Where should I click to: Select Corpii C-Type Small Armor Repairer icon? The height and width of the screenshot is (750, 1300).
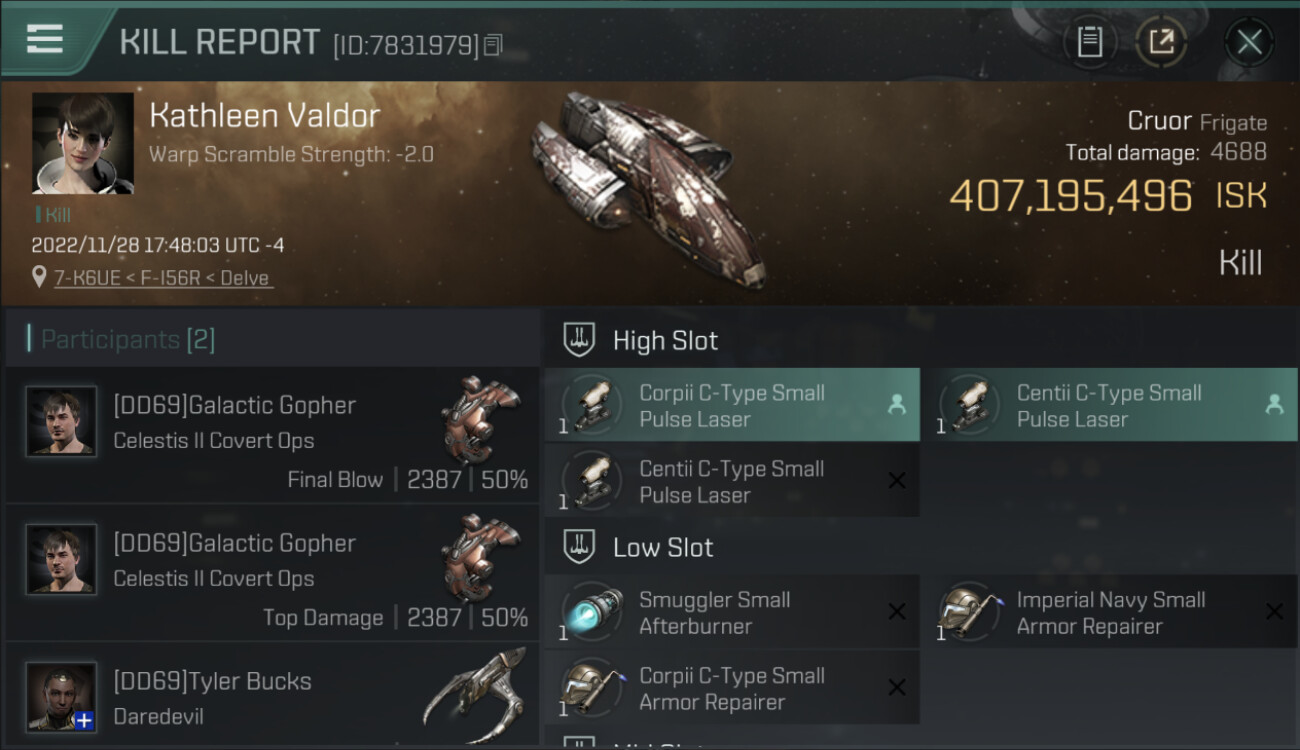click(592, 688)
